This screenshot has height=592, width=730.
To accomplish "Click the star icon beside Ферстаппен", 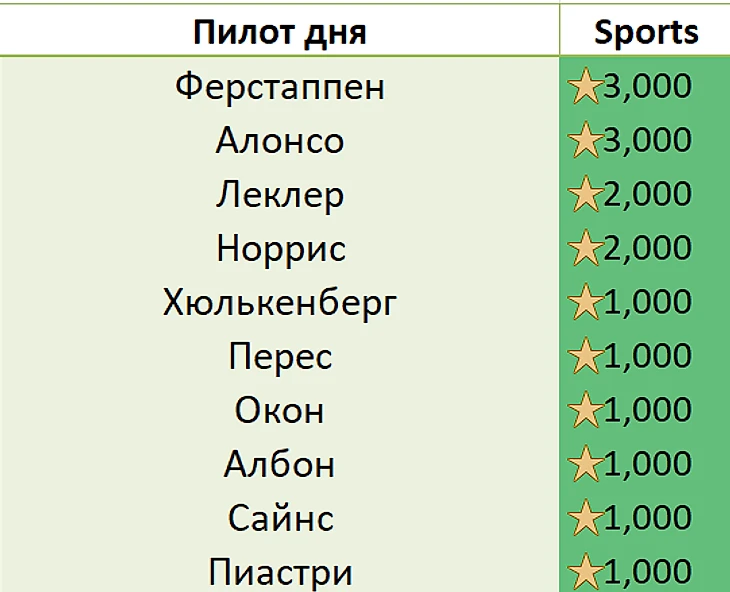I will pyautogui.click(x=583, y=87).
